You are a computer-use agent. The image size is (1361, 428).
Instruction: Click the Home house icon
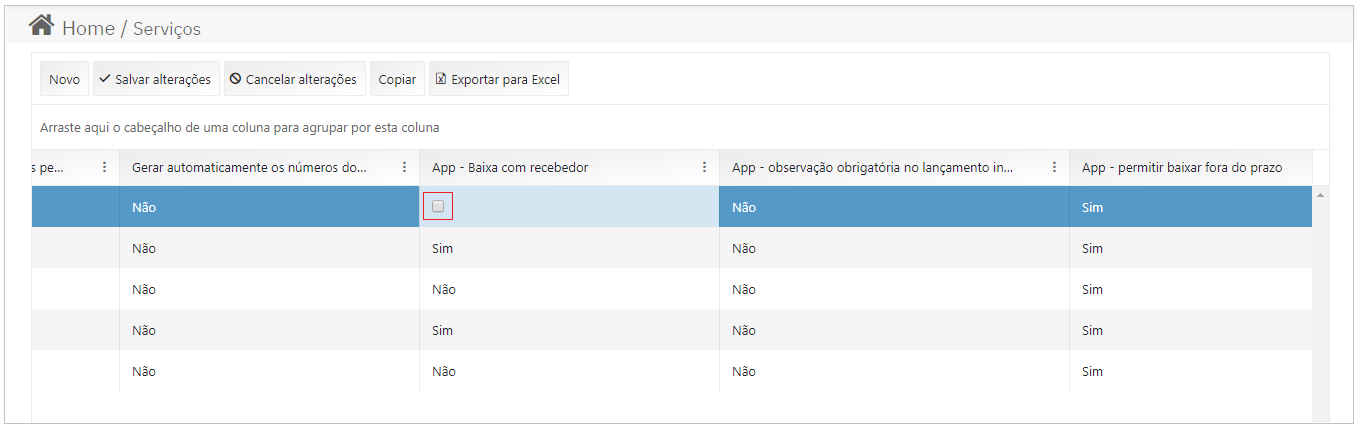tap(41, 25)
